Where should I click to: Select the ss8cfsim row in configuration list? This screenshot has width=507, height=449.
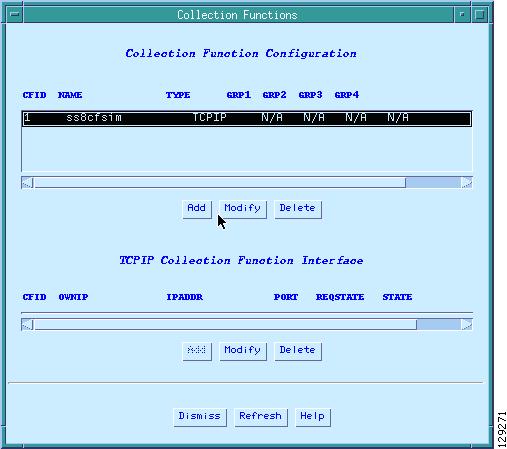[247, 118]
